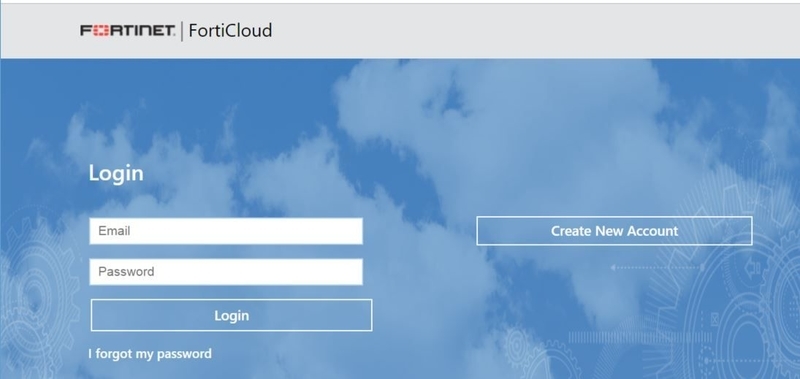This screenshot has width=800, height=379.
Task: Click the Login button
Action: [x=232, y=315]
